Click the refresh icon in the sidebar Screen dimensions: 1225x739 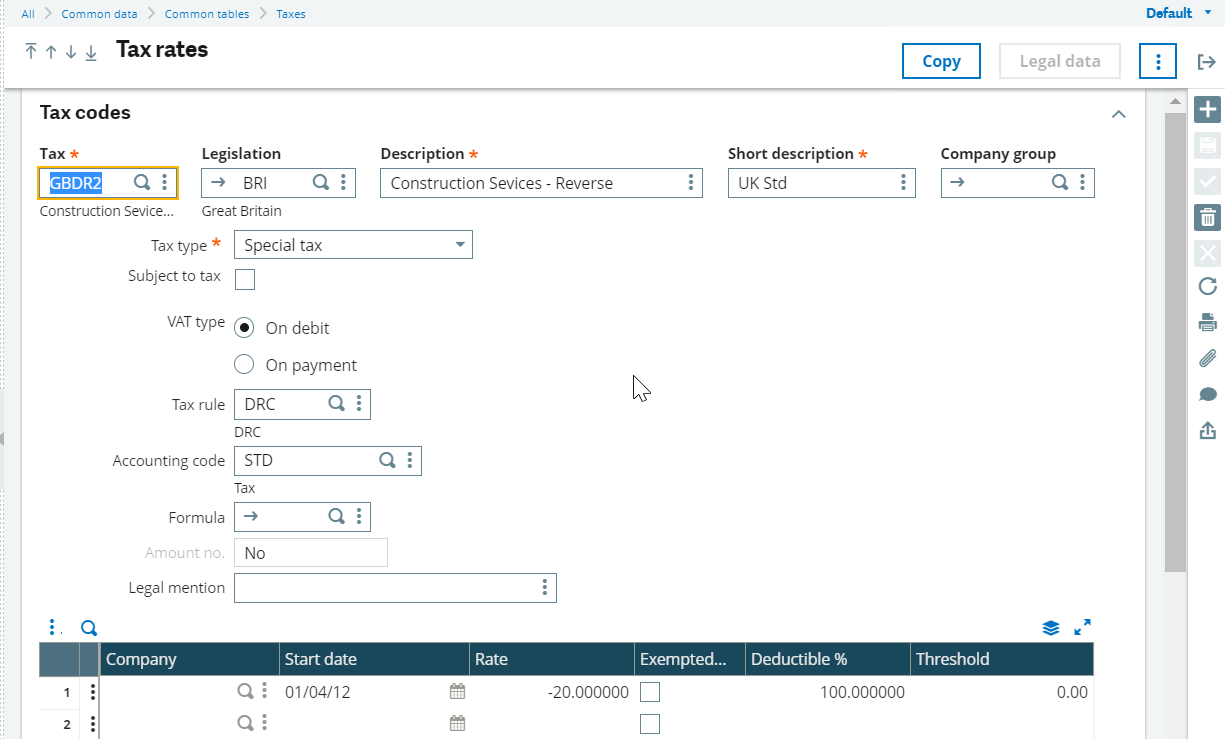coord(1207,286)
